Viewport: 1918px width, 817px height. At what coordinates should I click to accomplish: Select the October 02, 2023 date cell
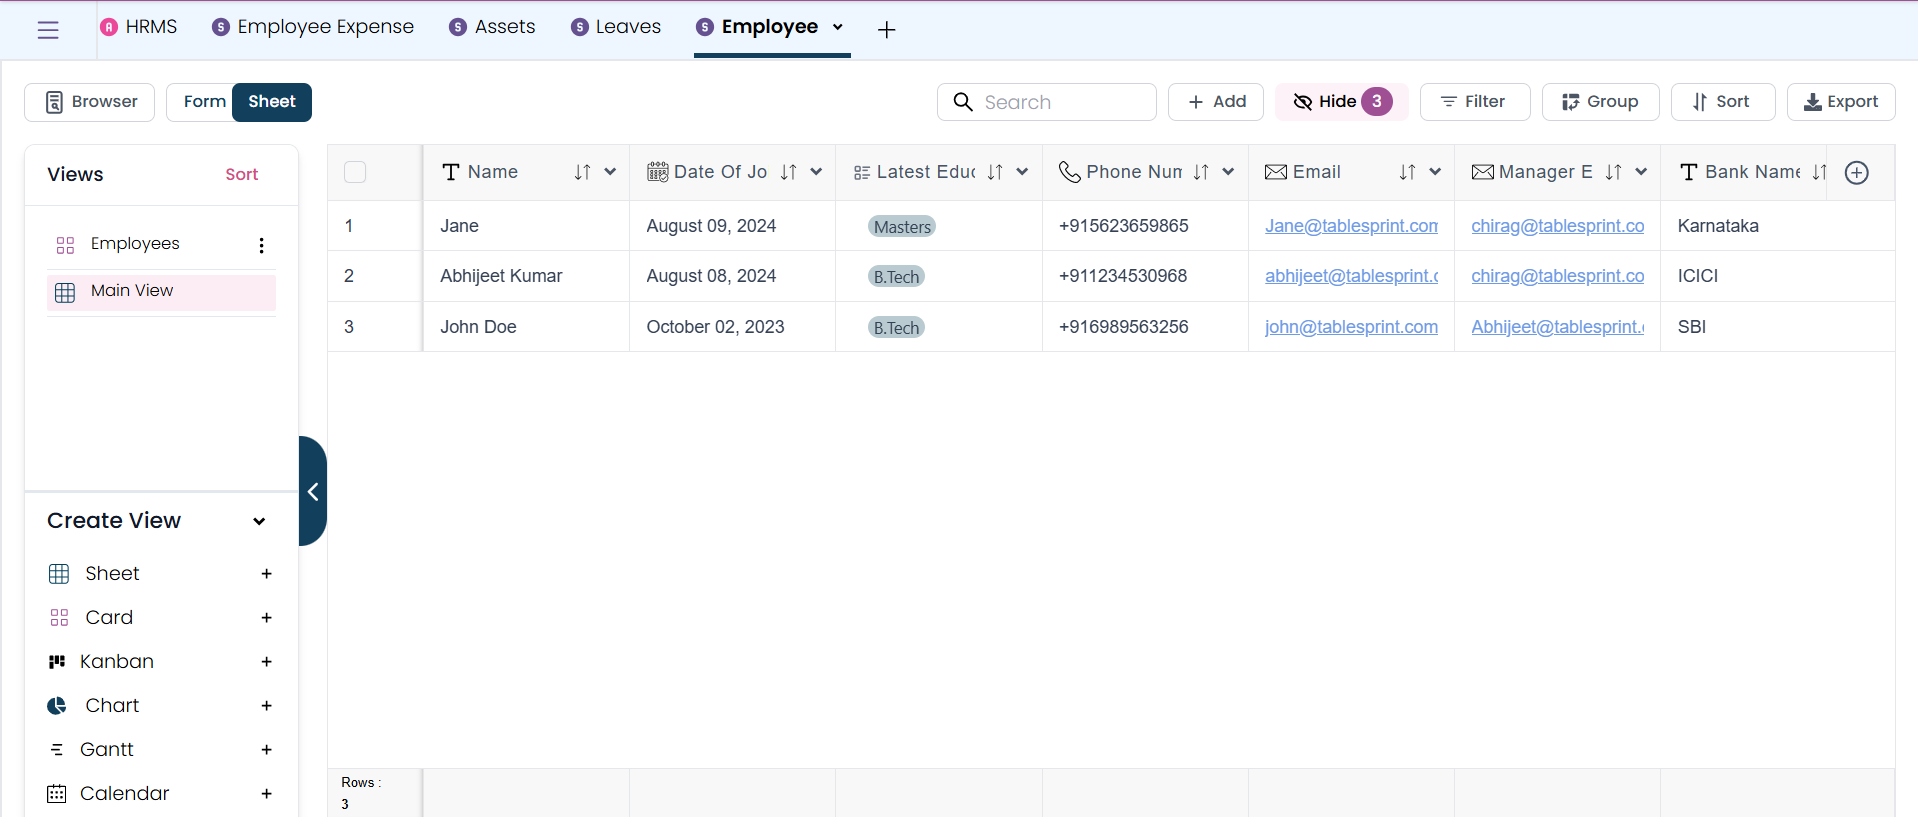click(732, 327)
